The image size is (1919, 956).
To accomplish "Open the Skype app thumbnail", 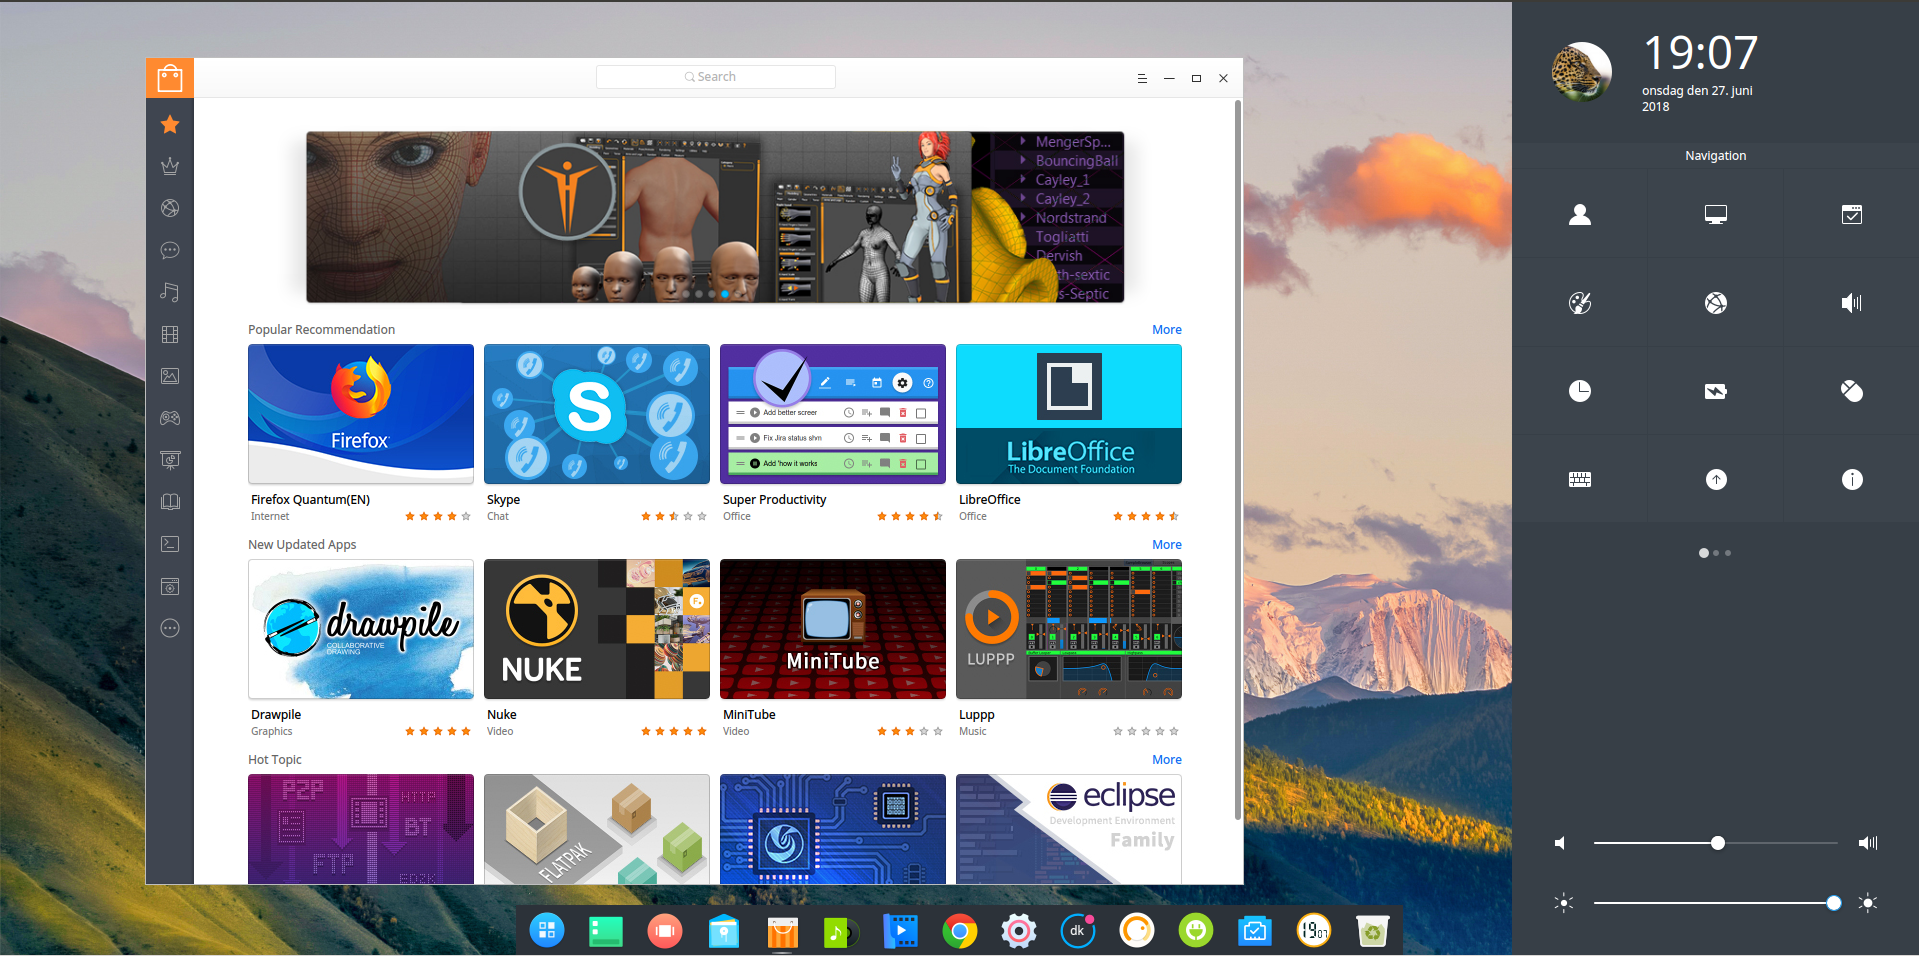I will (597, 414).
